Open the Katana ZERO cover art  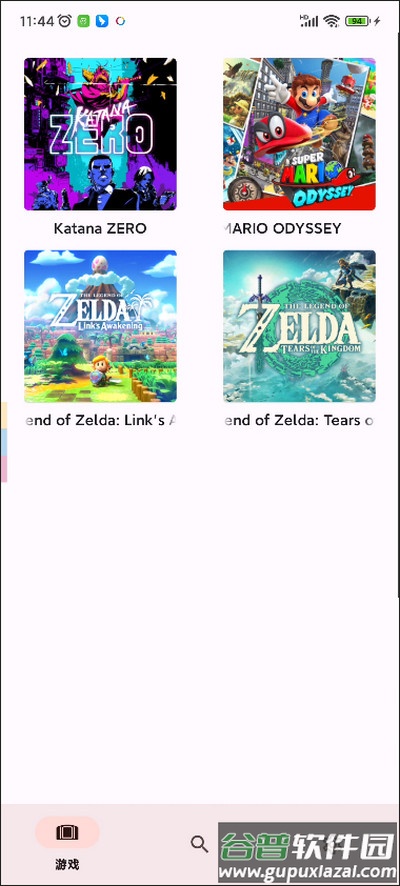(100, 134)
